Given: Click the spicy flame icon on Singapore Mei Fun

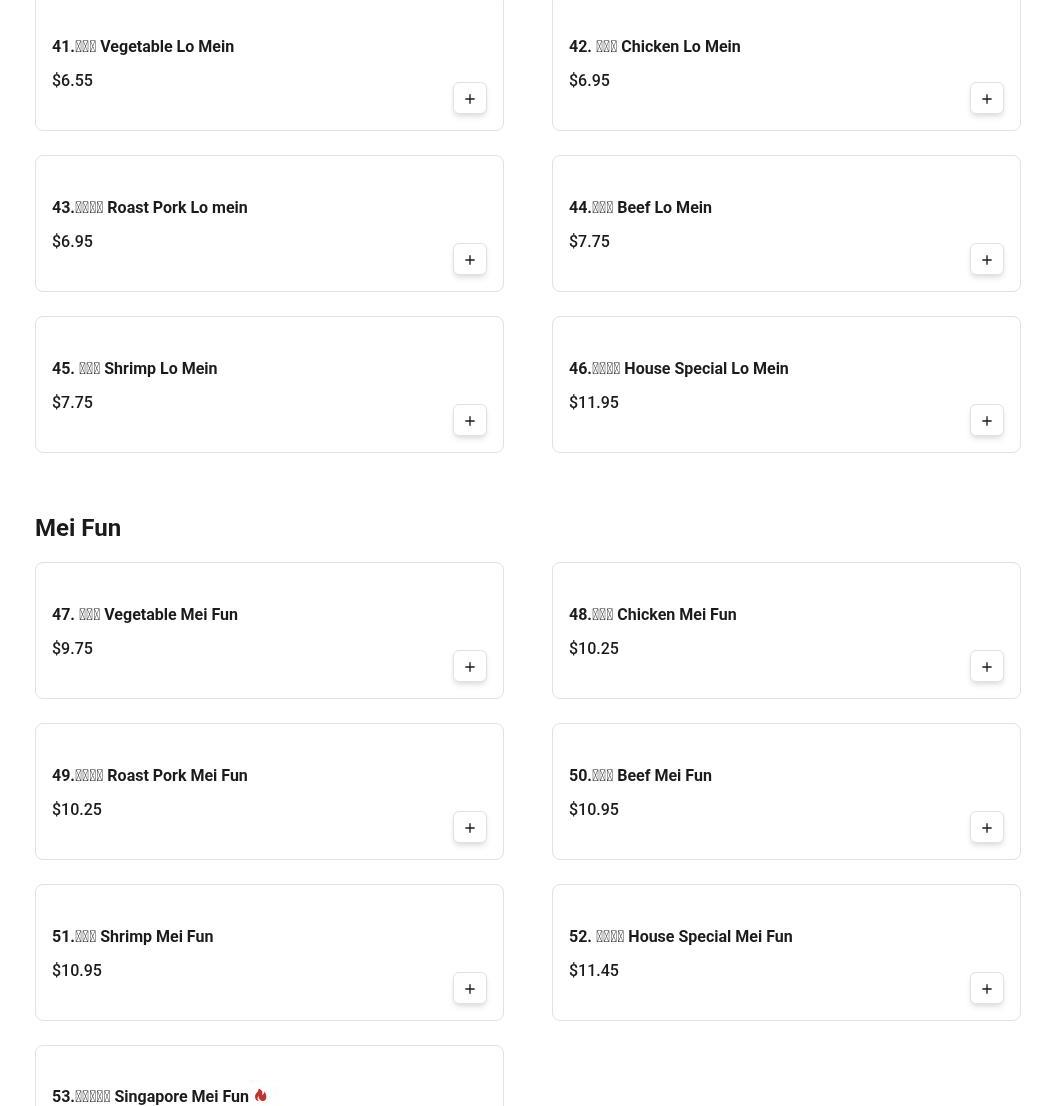Looking at the screenshot, I should (261, 1095).
